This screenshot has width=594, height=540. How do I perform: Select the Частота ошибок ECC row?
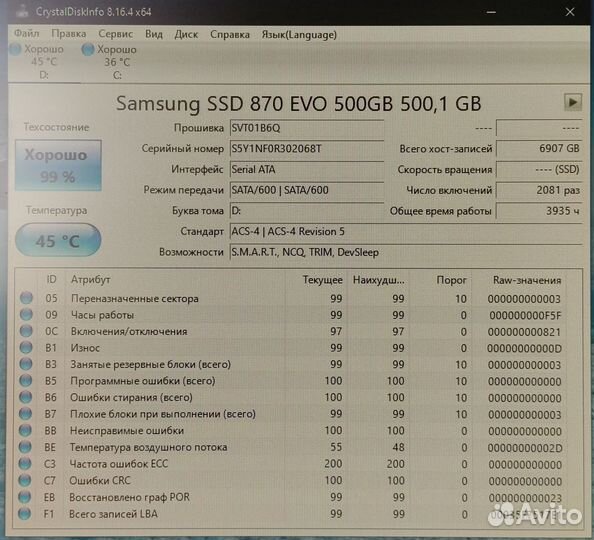click(292, 464)
